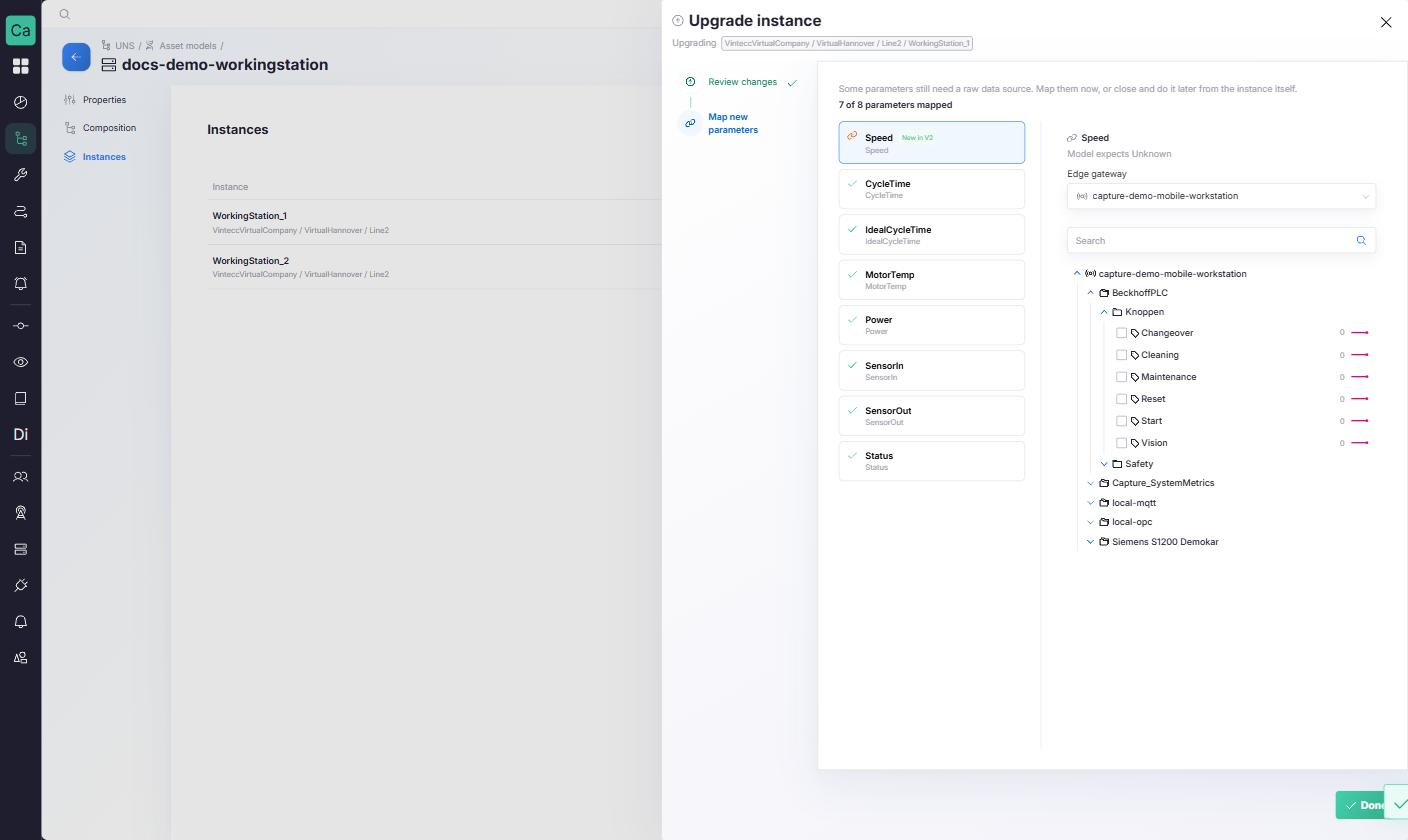Check the Maintenance tag checkbox

(1122, 377)
